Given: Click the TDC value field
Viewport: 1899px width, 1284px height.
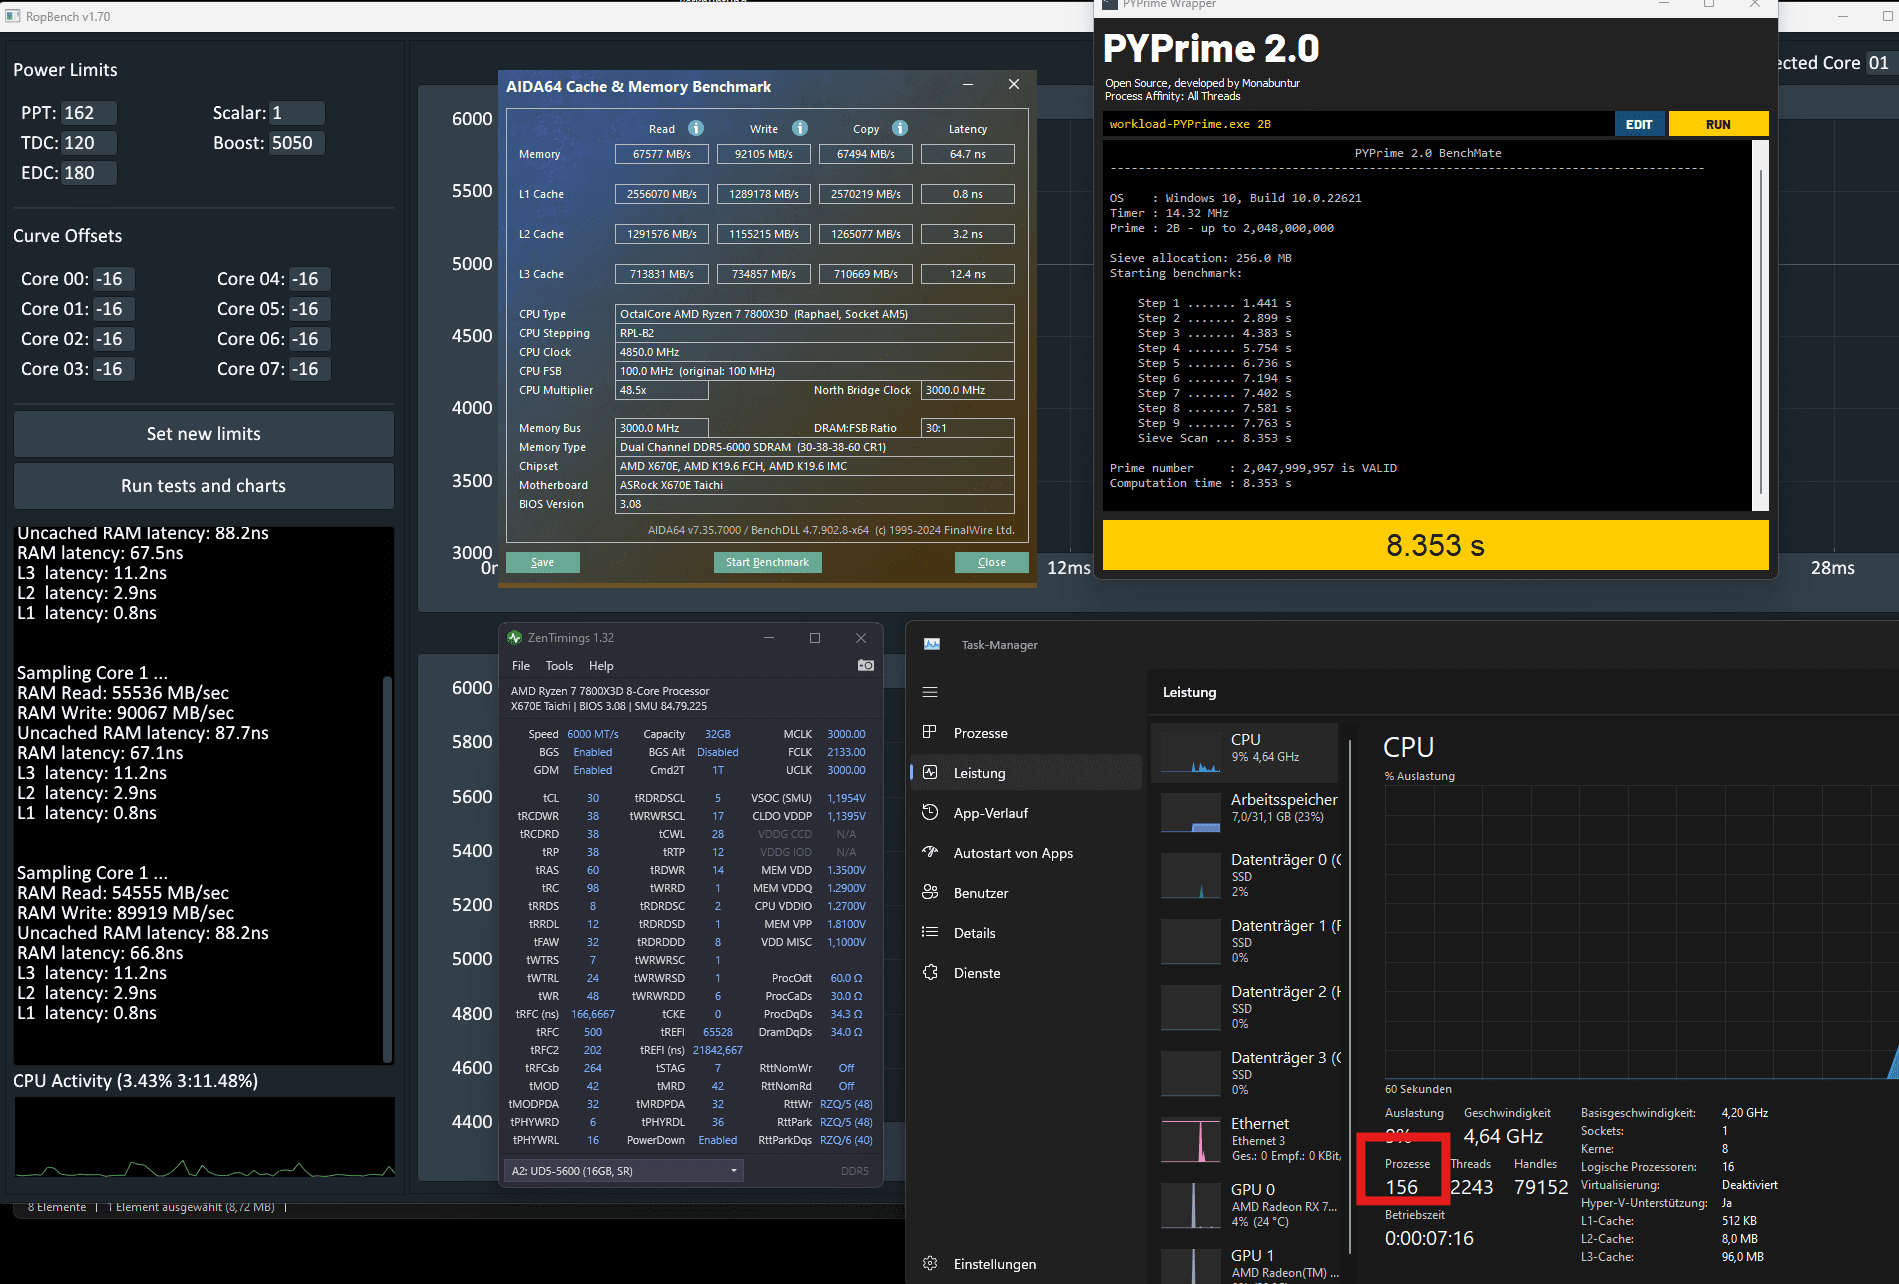Looking at the screenshot, I should (88, 143).
